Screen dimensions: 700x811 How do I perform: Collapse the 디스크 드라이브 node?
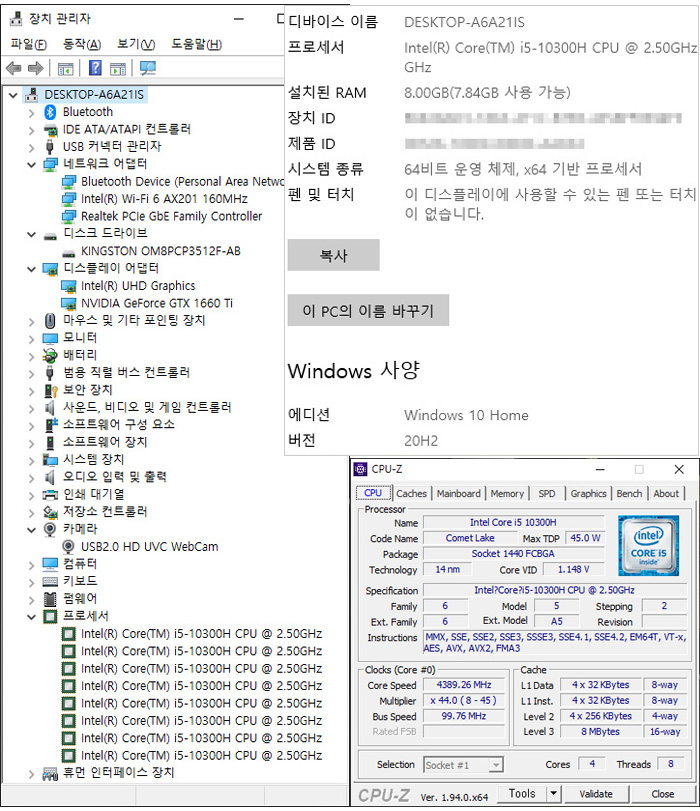(x=32, y=234)
